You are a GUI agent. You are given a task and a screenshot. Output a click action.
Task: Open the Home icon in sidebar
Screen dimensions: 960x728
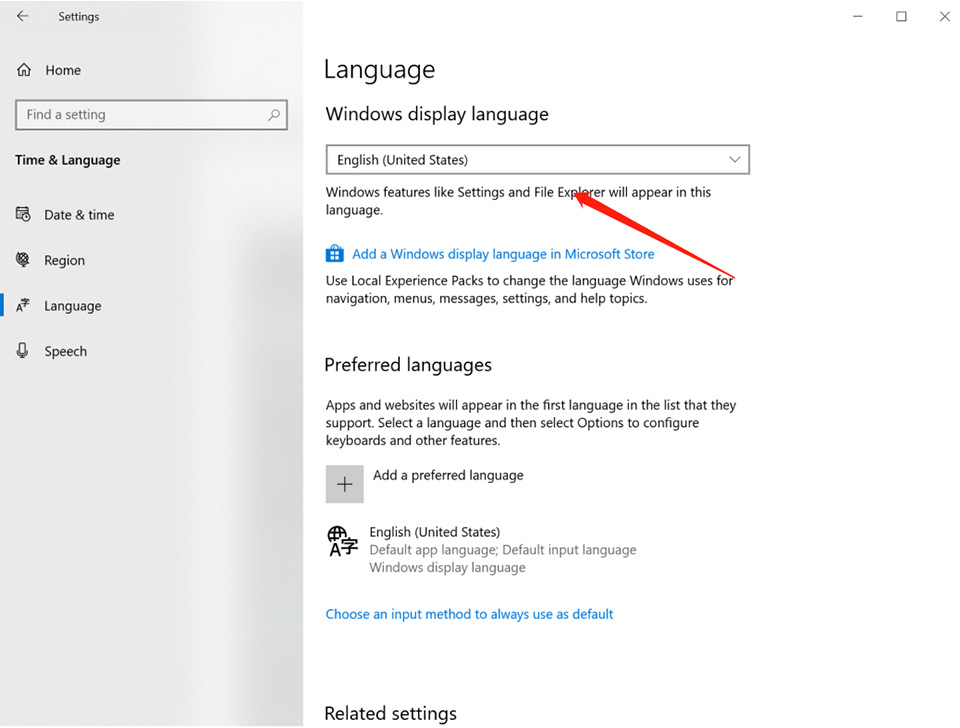(24, 70)
